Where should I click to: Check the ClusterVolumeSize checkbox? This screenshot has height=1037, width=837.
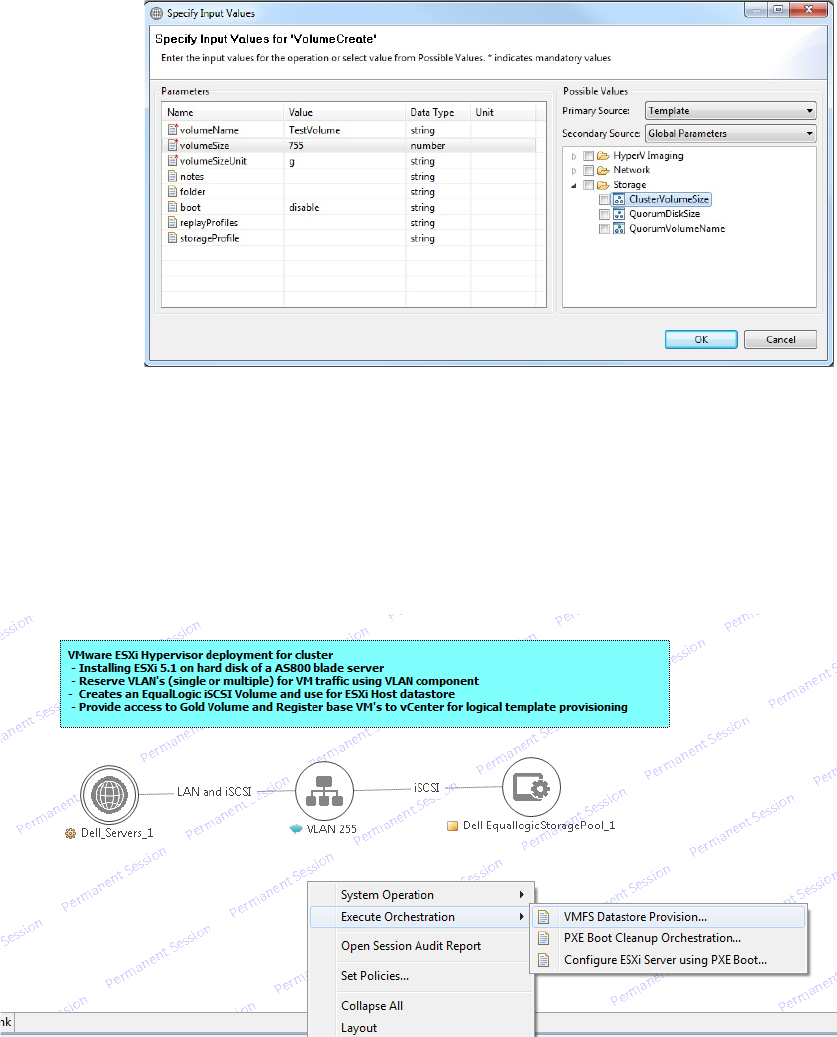[x=604, y=200]
